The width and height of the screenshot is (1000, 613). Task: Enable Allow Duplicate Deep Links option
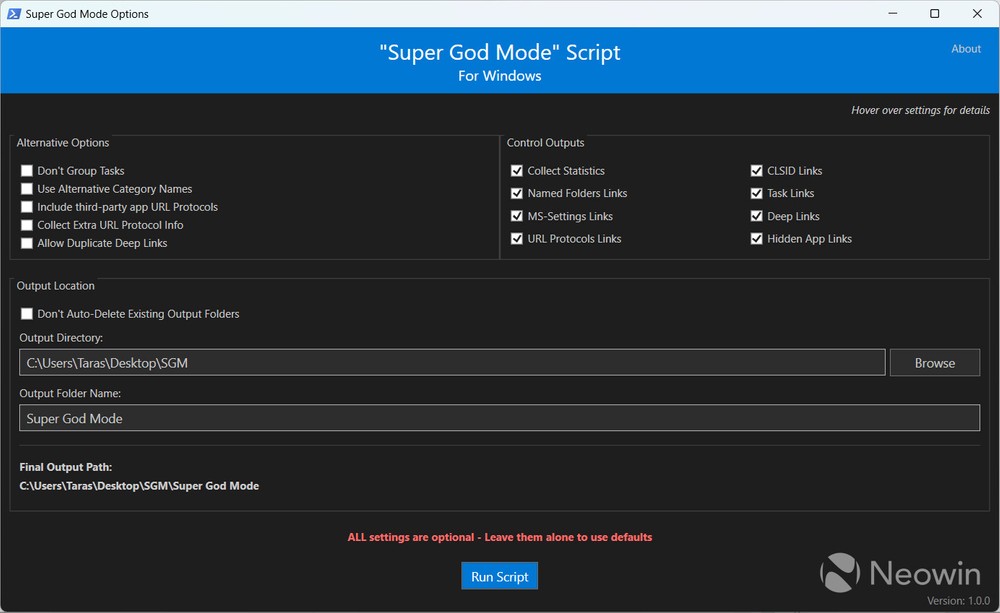tap(27, 243)
